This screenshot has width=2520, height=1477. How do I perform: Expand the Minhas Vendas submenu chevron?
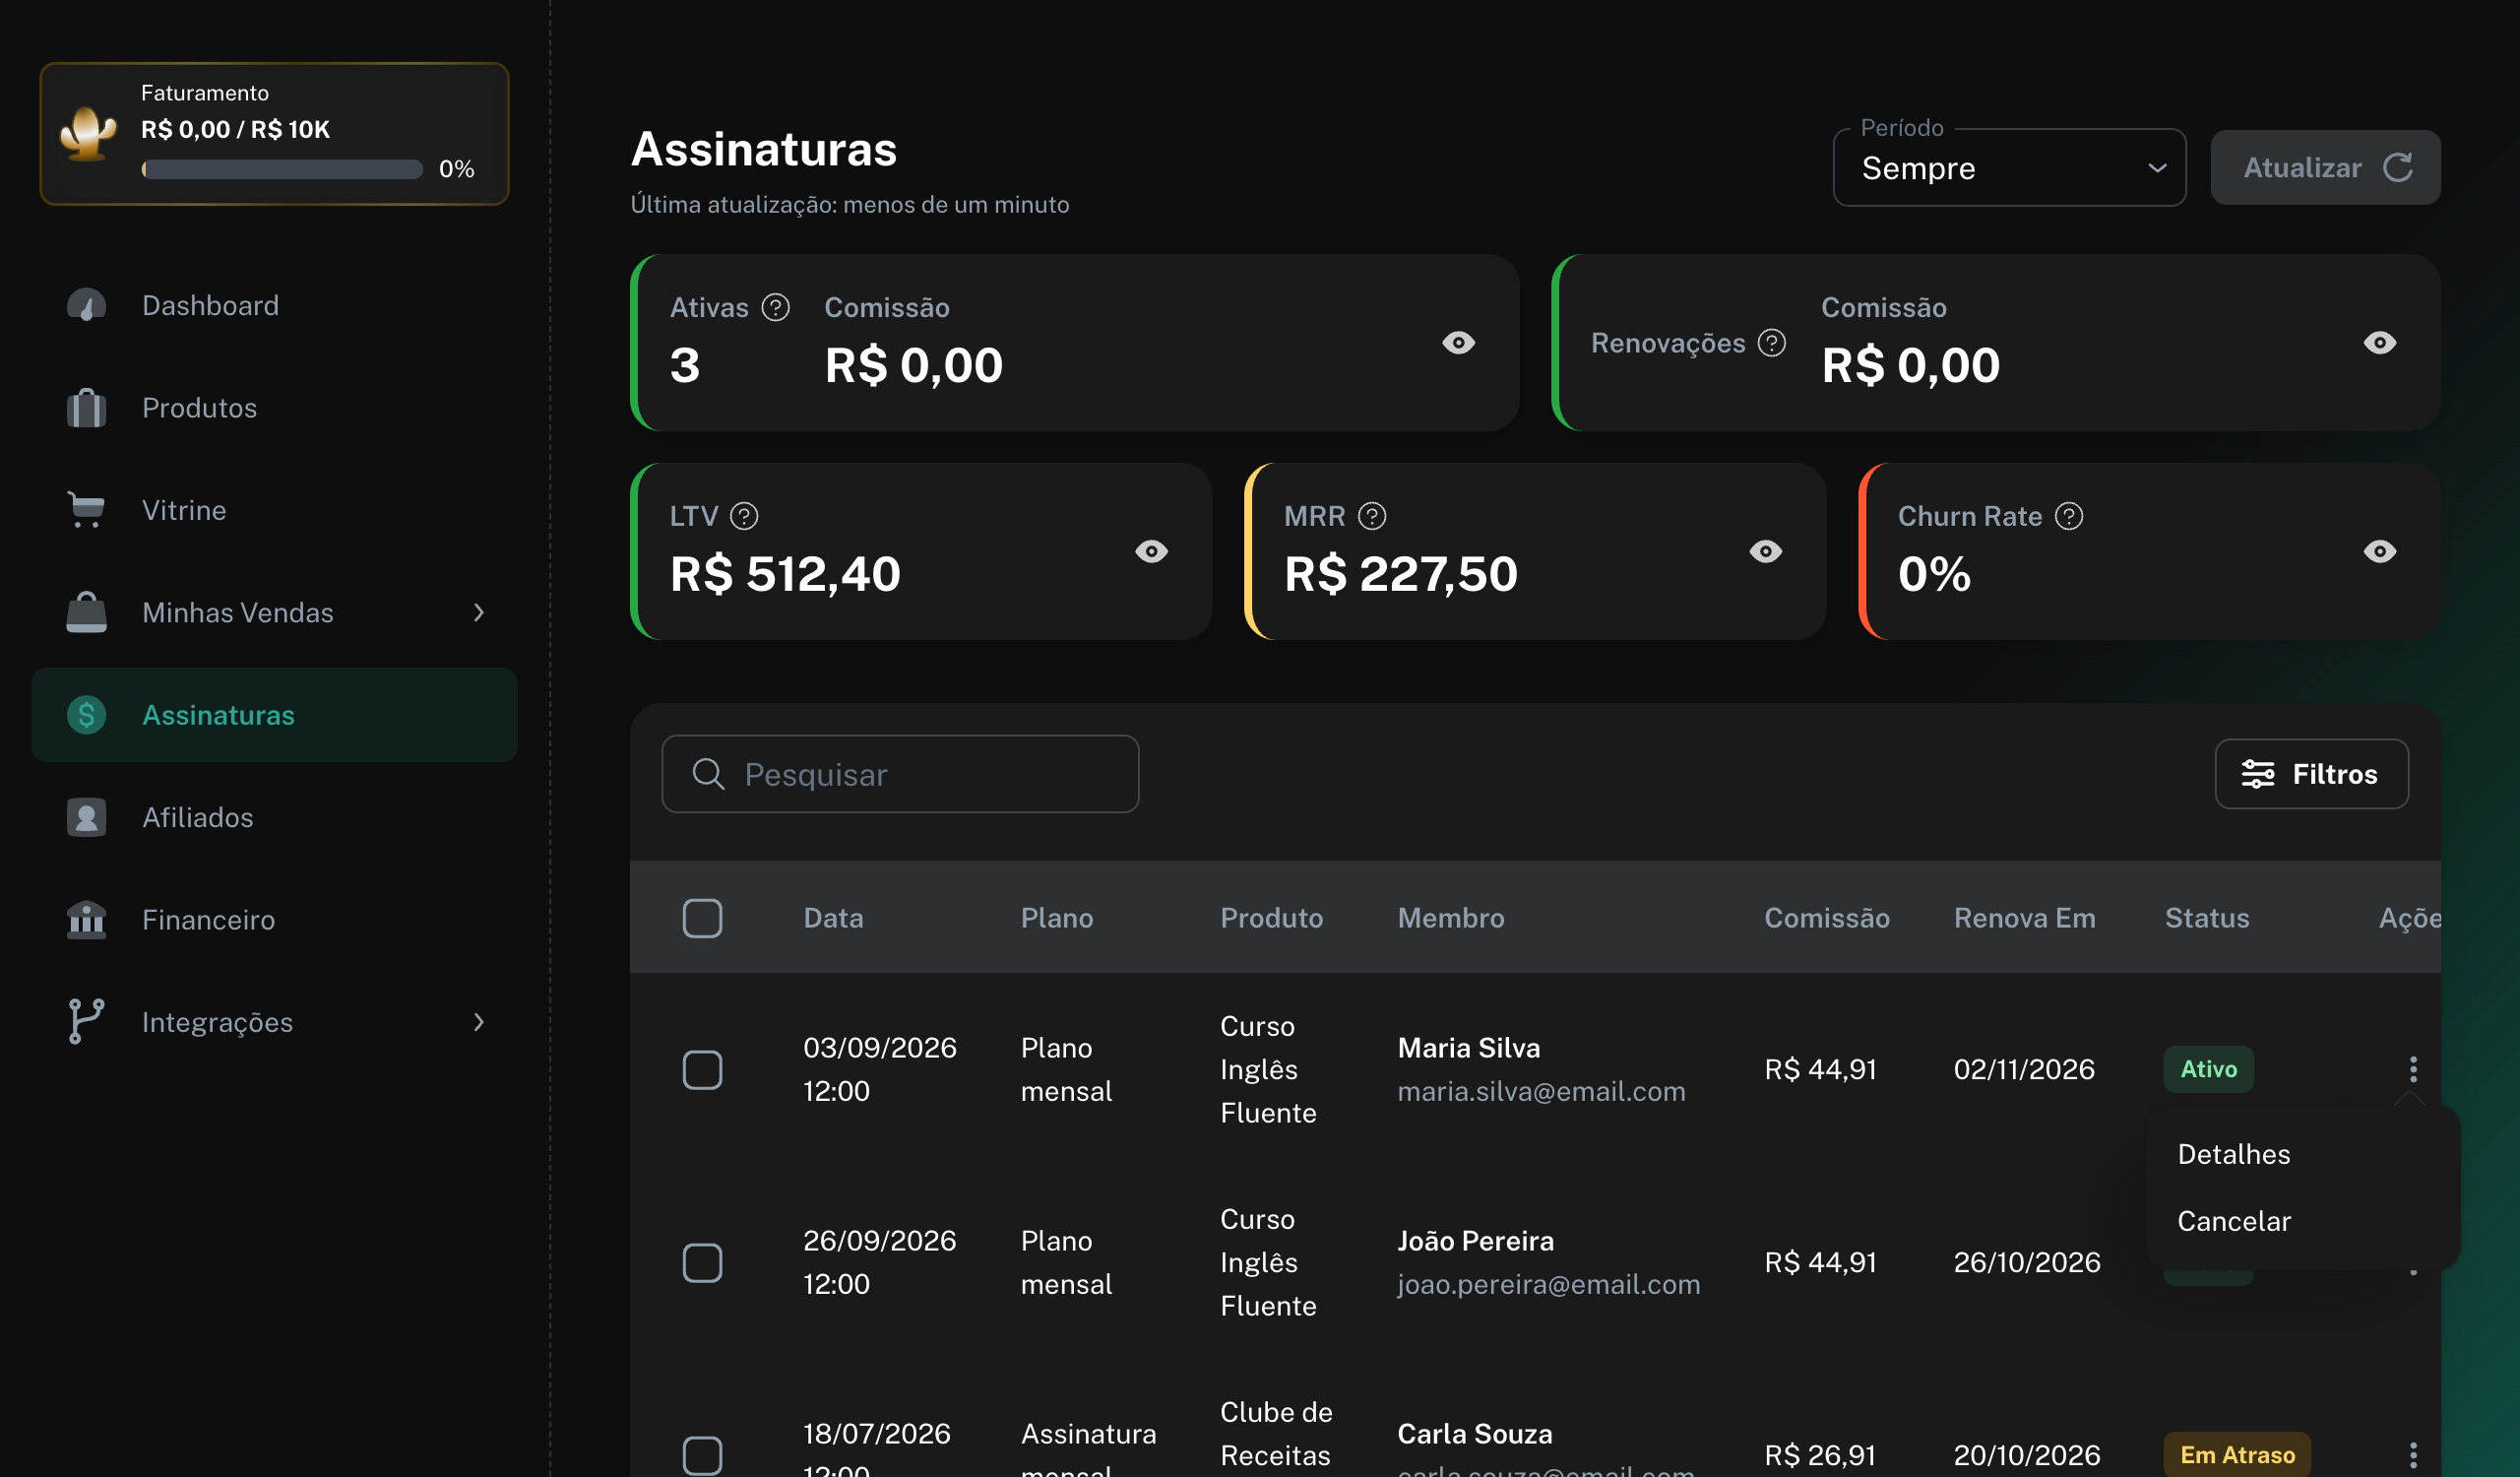pyautogui.click(x=479, y=612)
